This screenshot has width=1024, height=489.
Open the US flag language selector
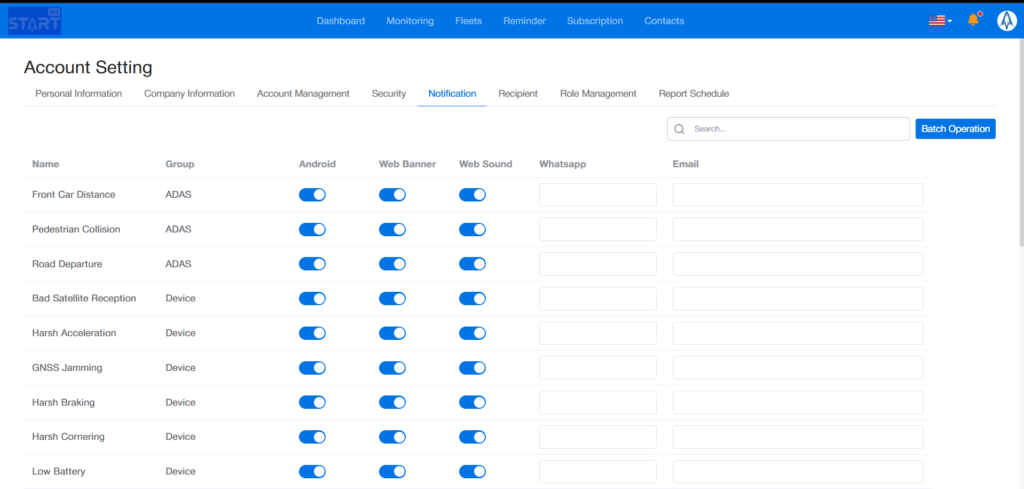939,20
